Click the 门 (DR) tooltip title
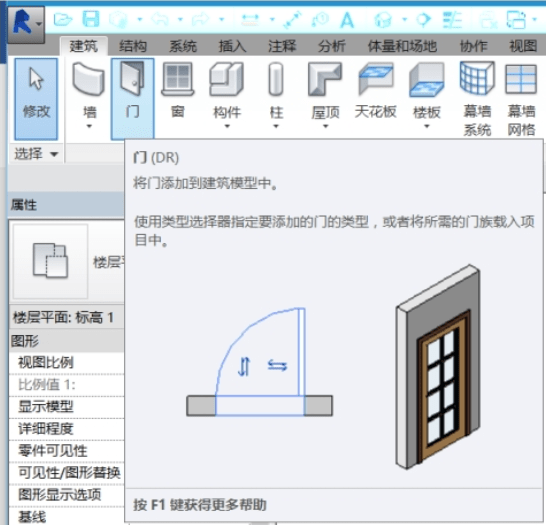546x525 pixels. pos(156,158)
